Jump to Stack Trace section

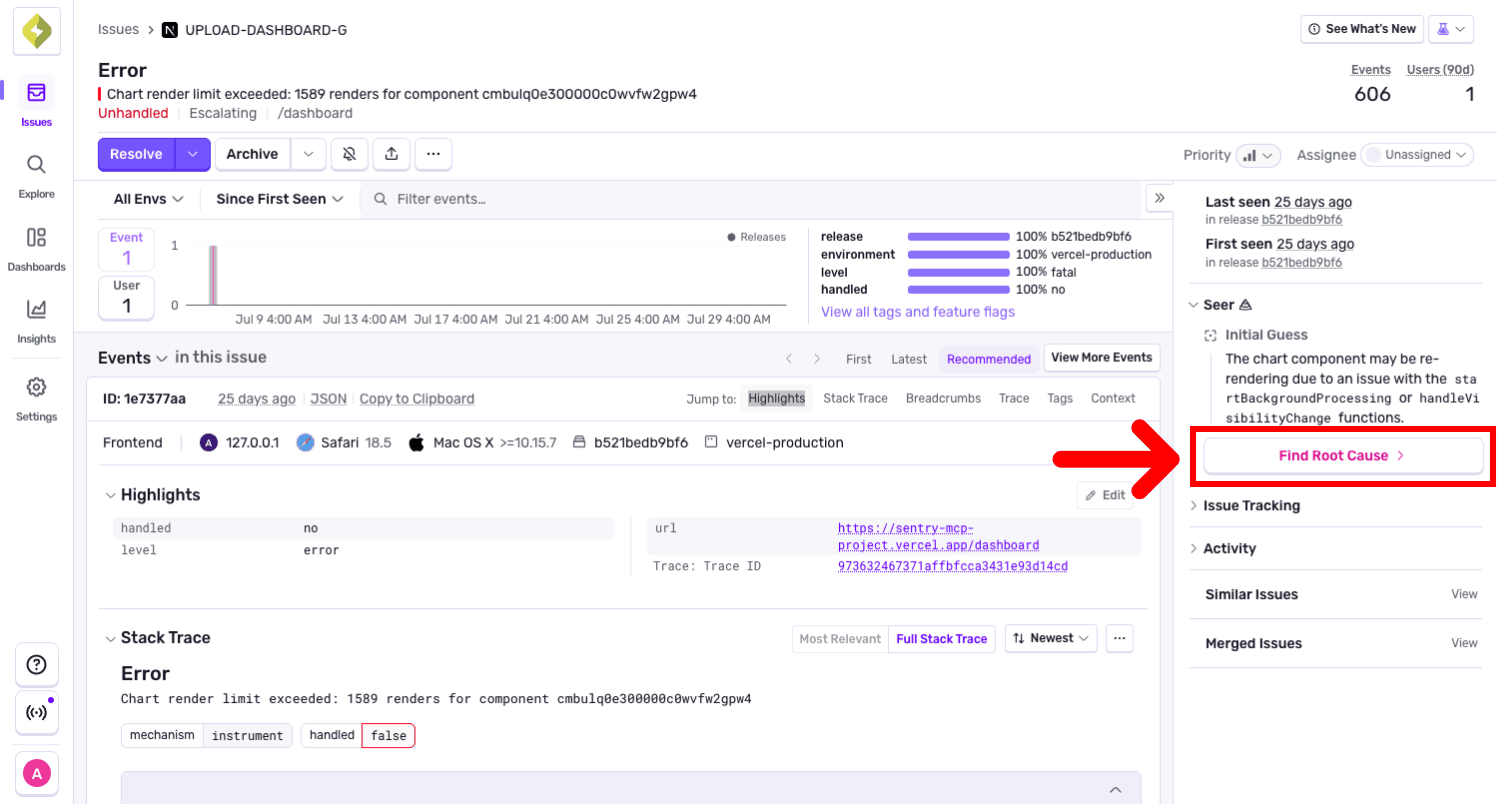click(x=855, y=398)
